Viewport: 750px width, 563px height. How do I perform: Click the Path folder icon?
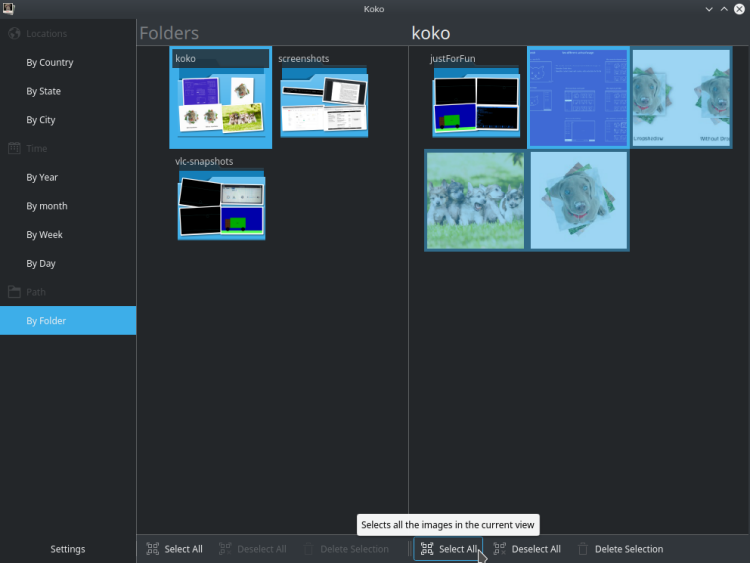tap(14, 292)
